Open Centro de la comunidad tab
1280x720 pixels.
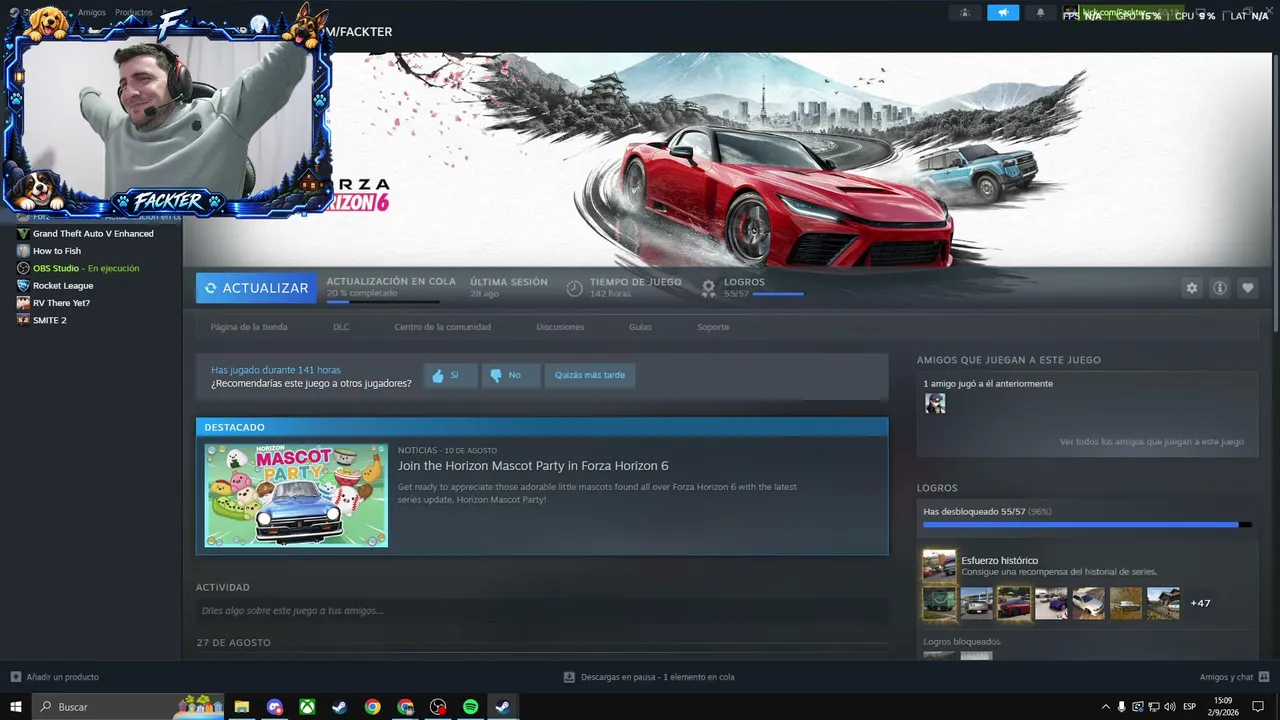(x=442, y=327)
